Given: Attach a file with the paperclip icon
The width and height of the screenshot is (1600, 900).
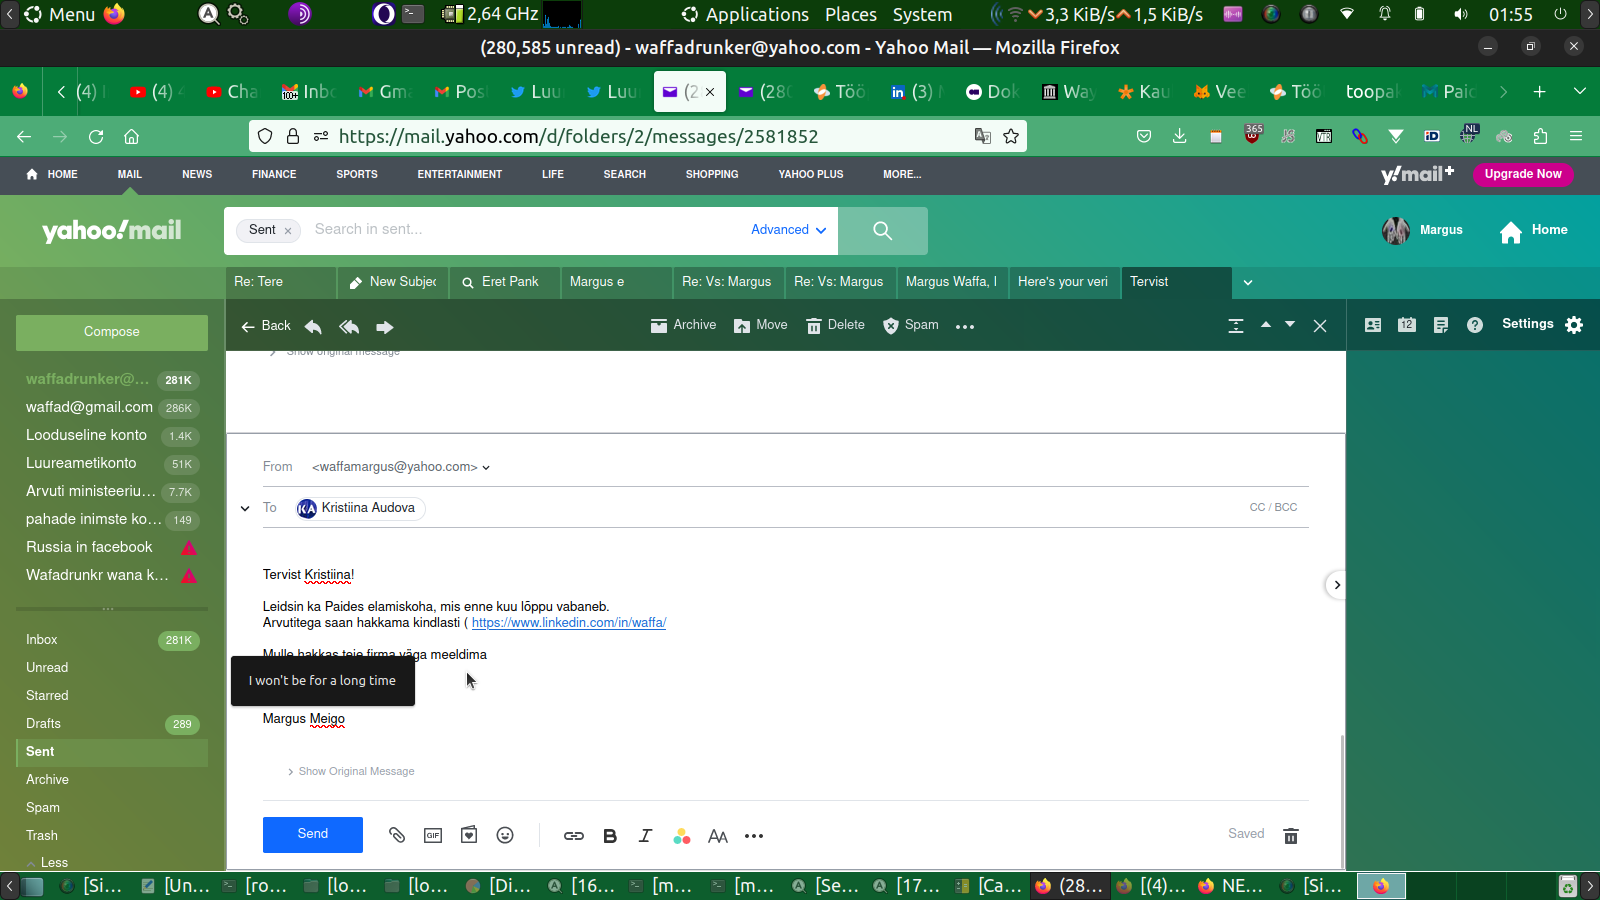Looking at the screenshot, I should [x=397, y=835].
